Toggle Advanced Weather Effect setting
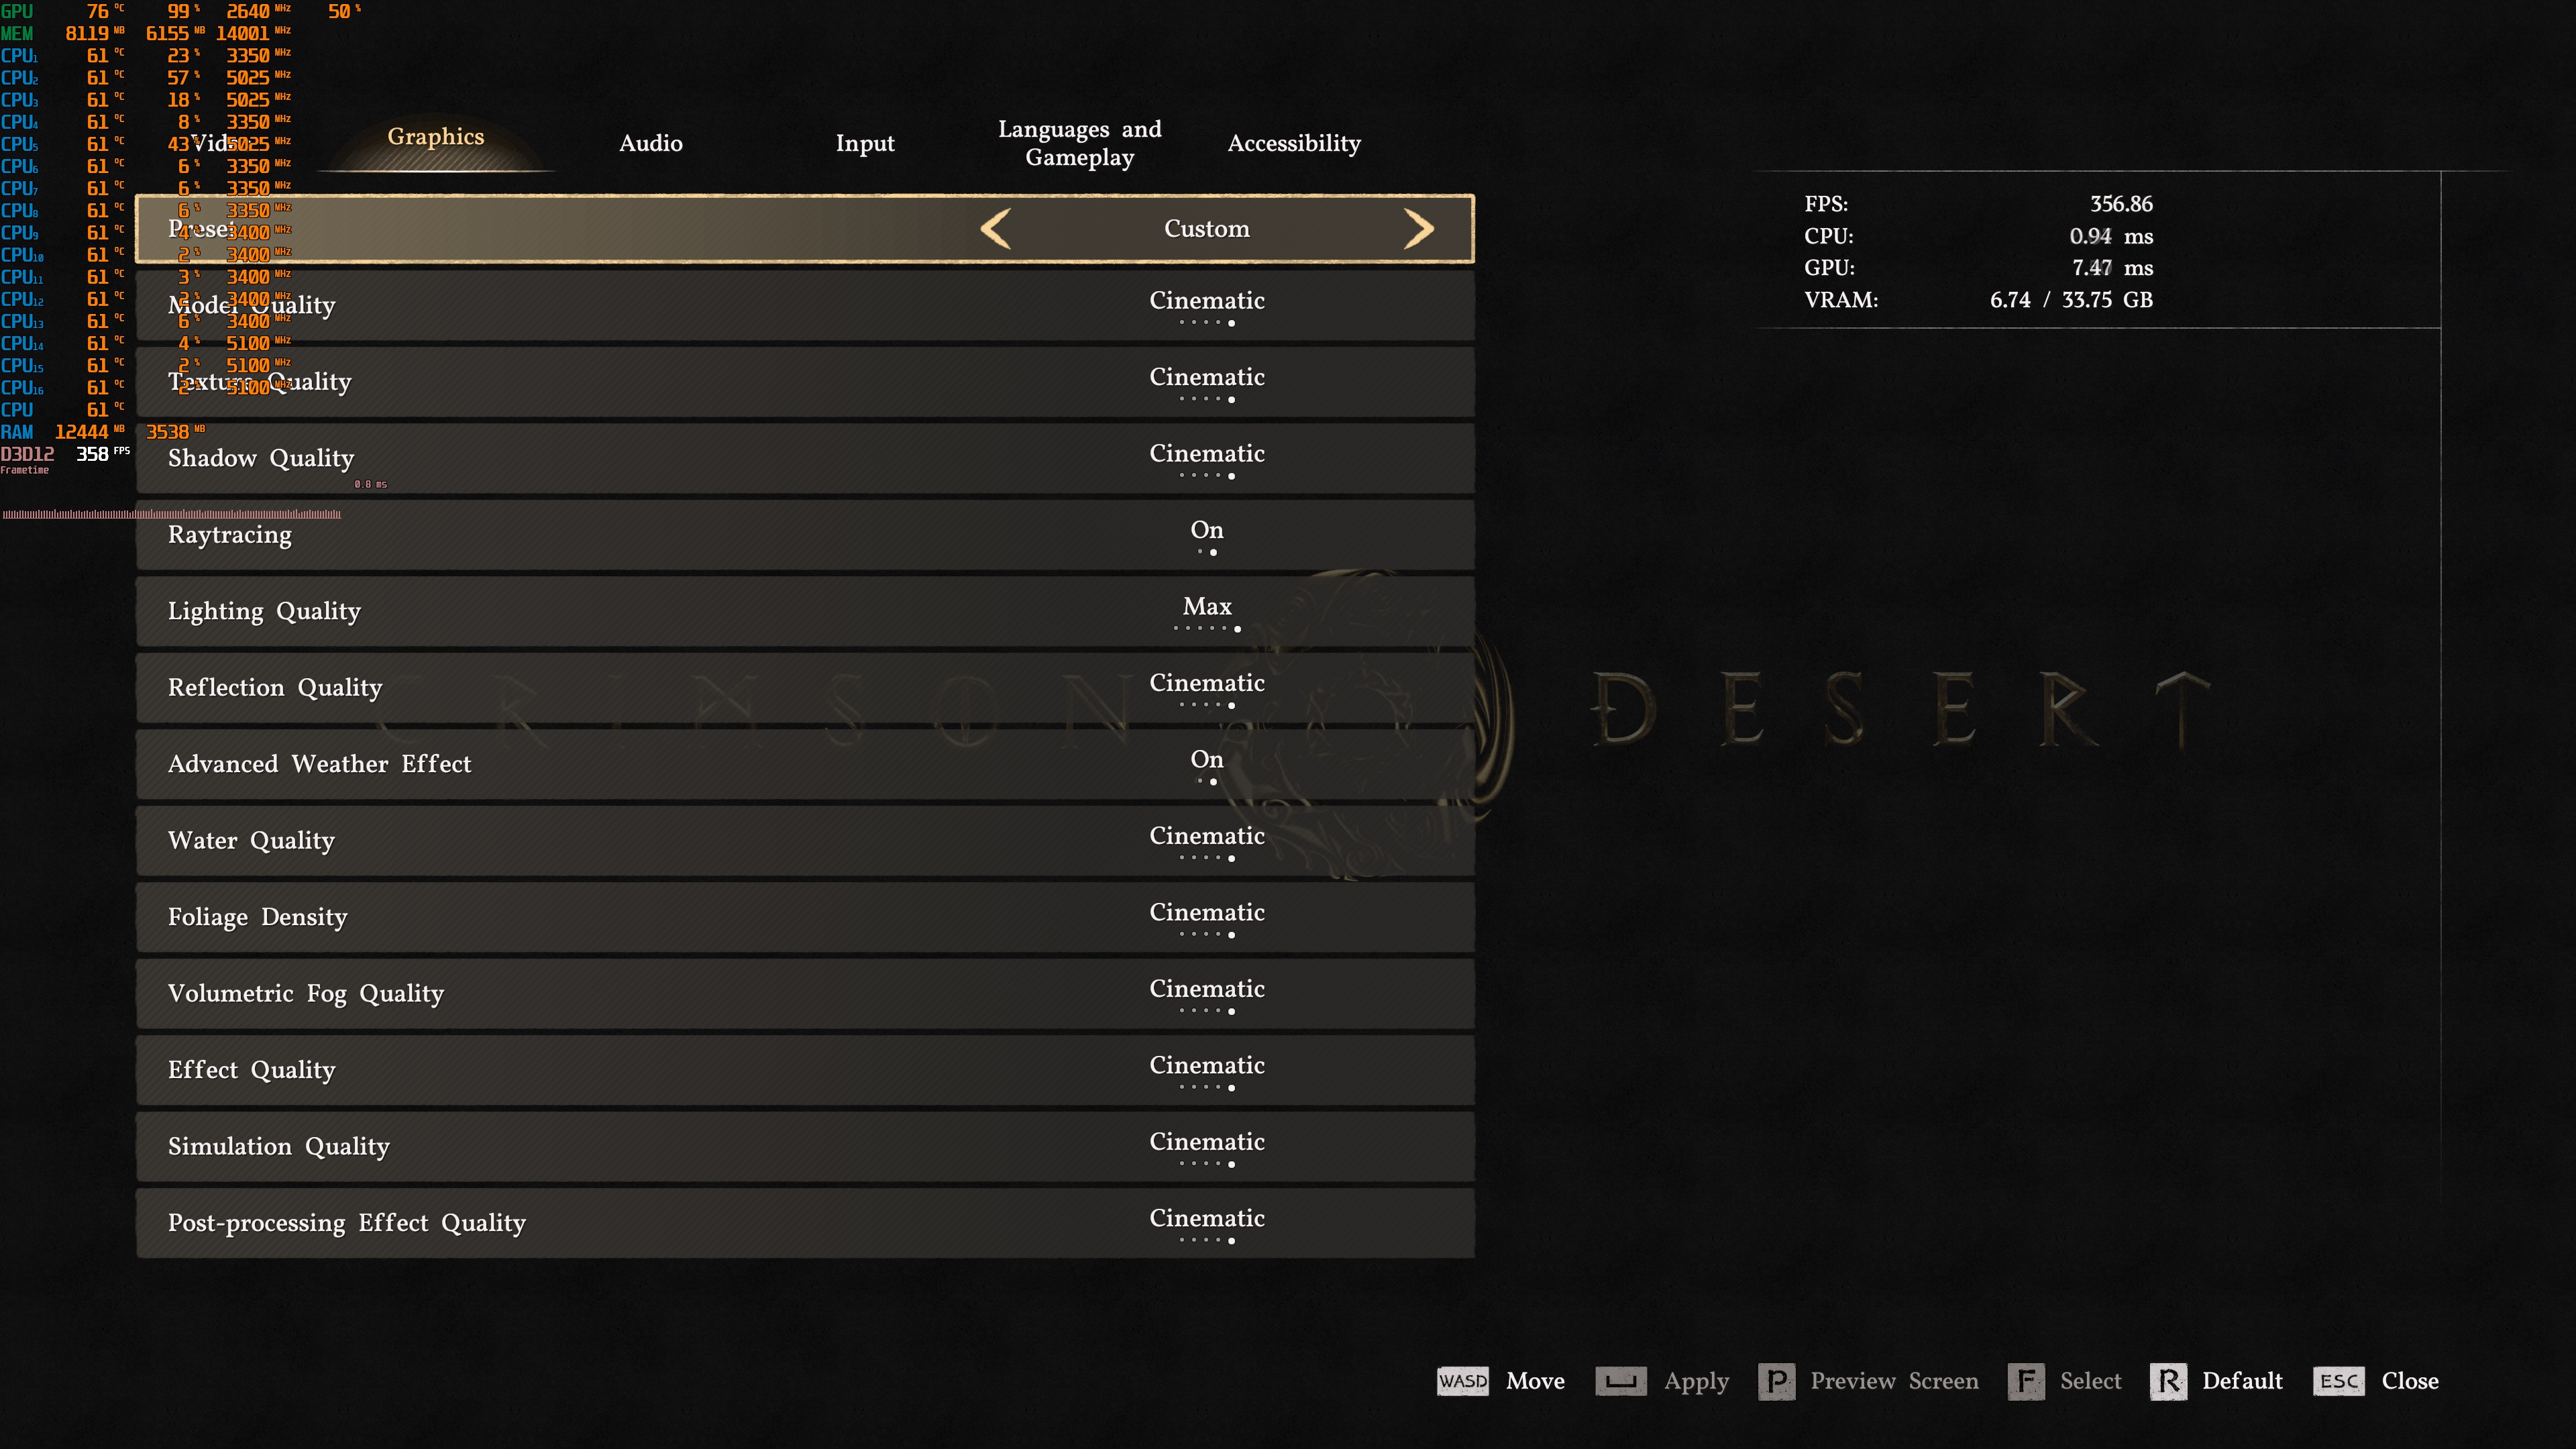Viewport: 2576px width, 1449px height. (1206, 764)
